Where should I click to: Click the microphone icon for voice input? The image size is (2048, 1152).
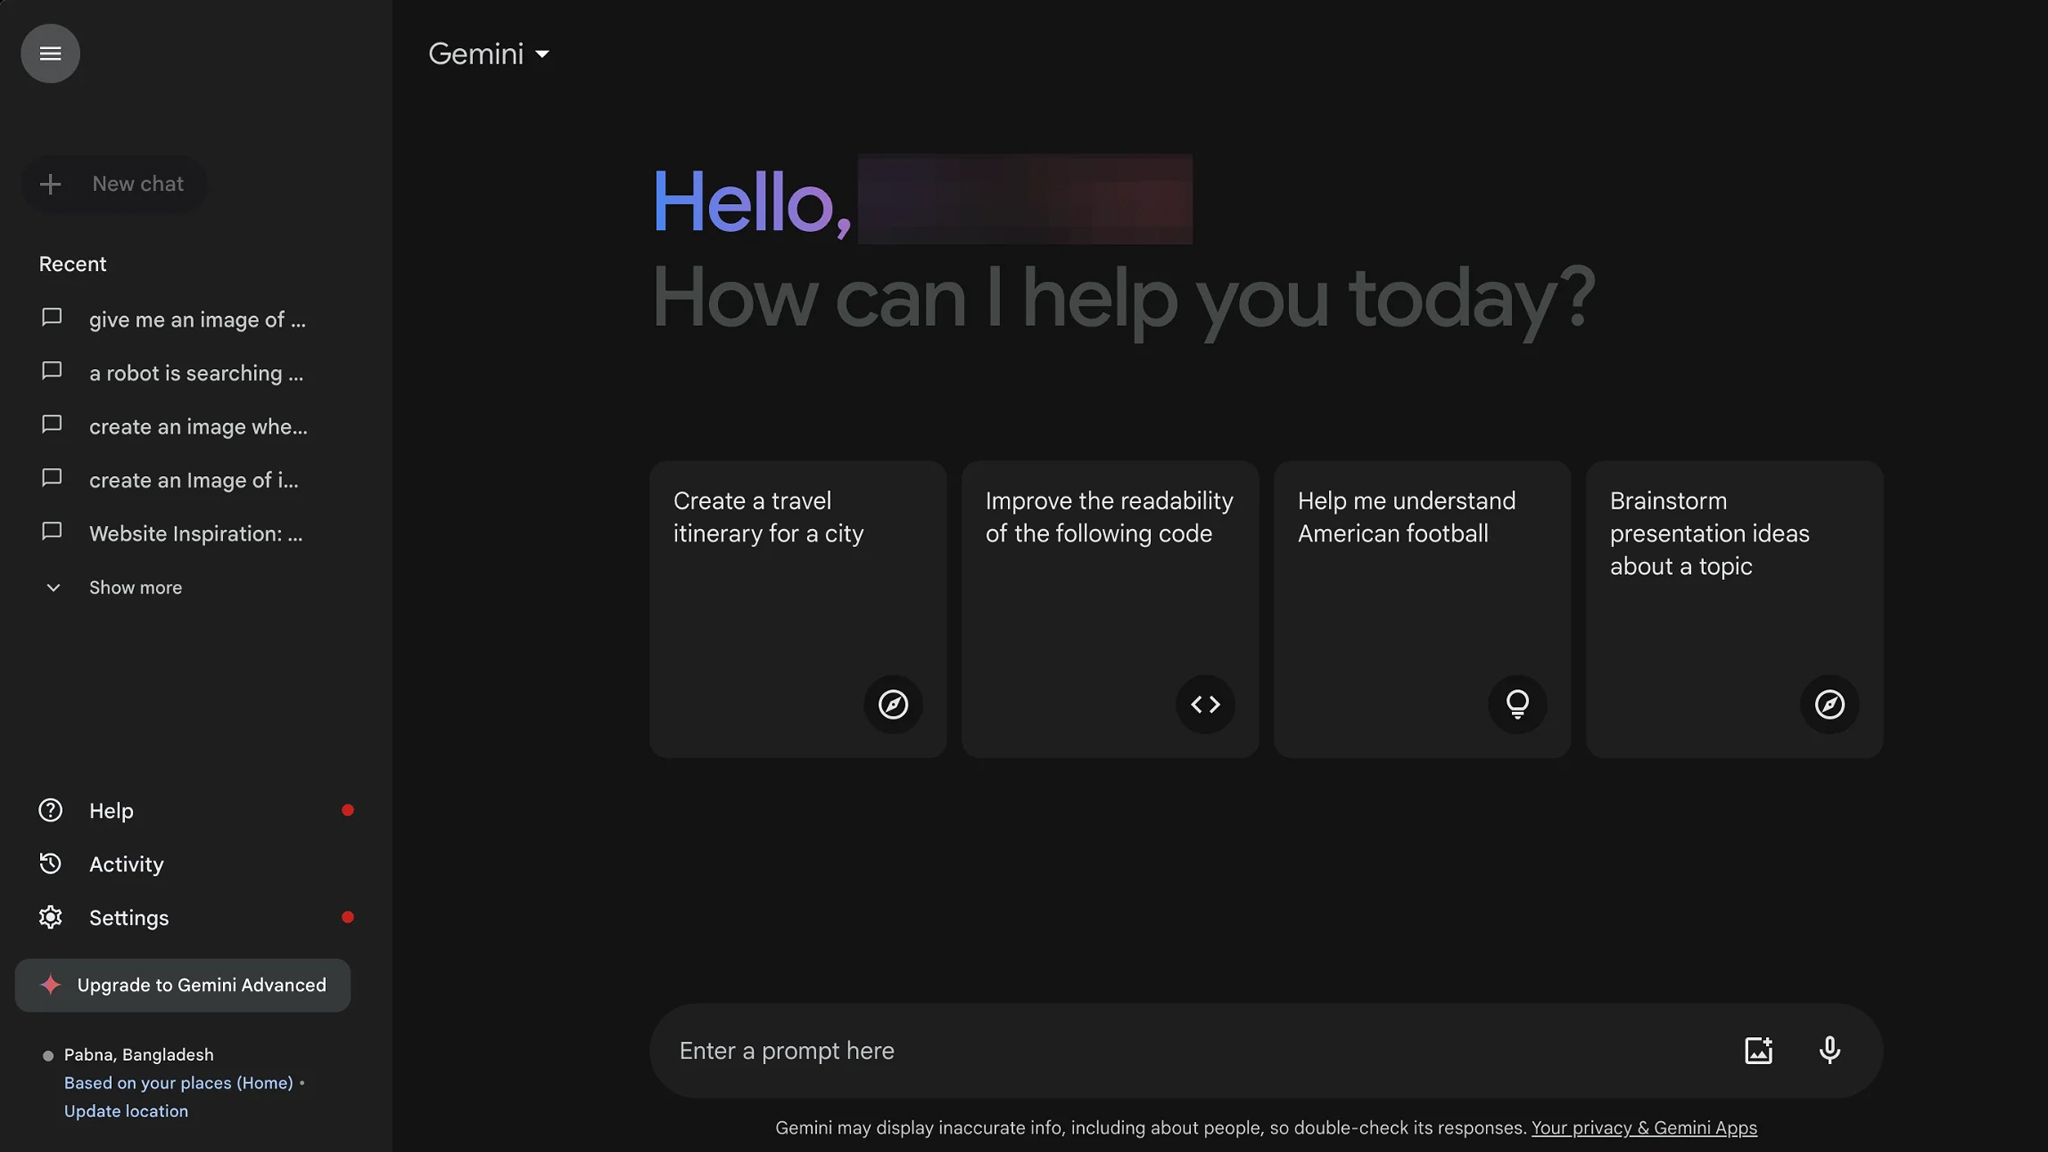coord(1829,1050)
